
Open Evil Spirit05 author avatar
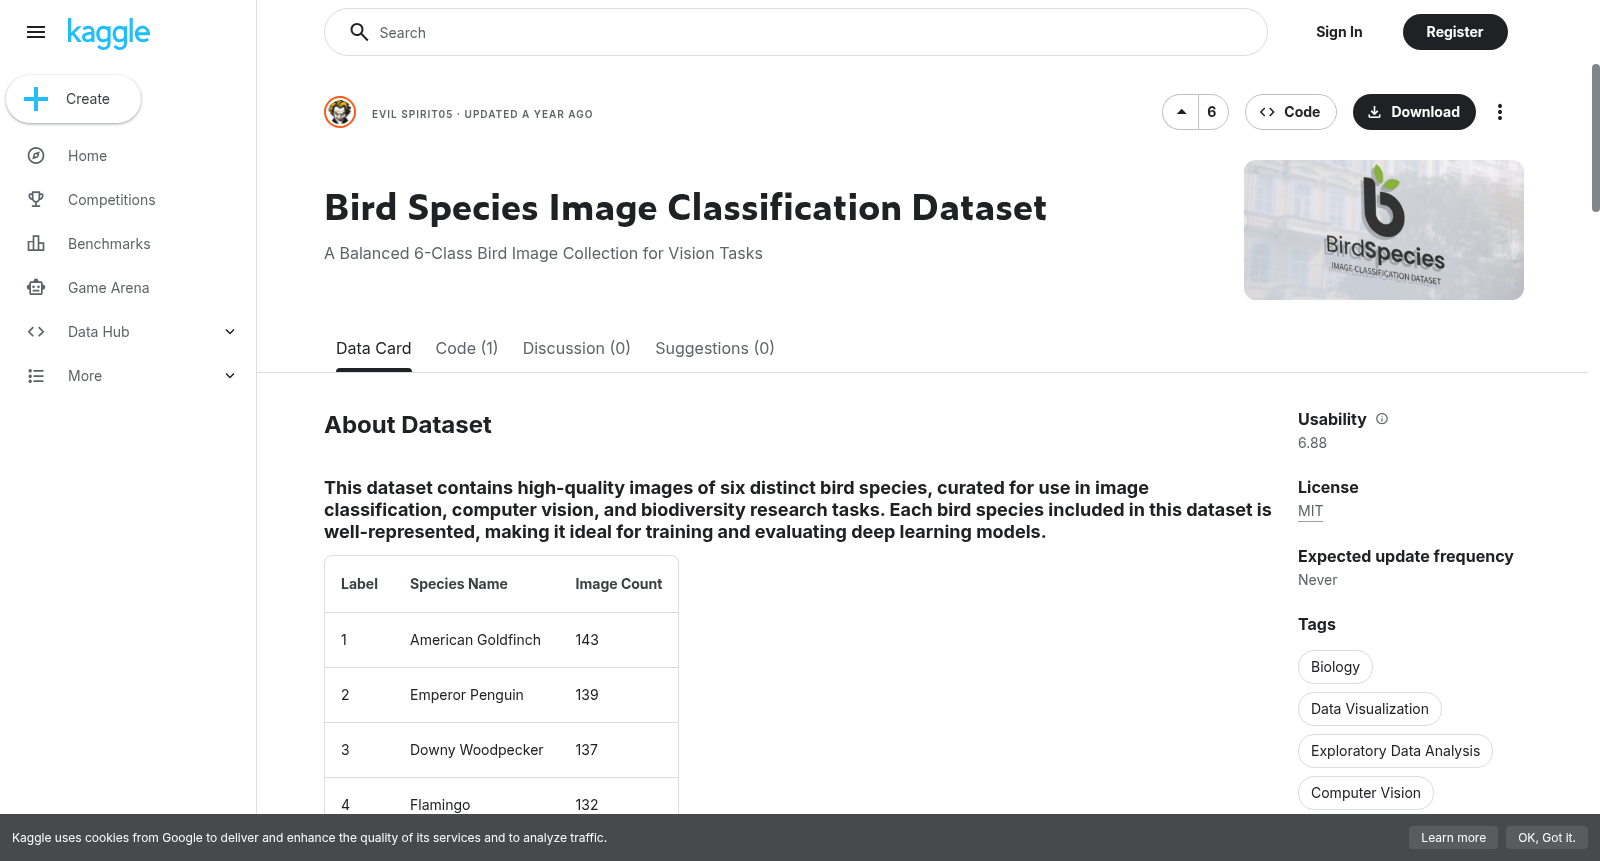[x=340, y=112]
